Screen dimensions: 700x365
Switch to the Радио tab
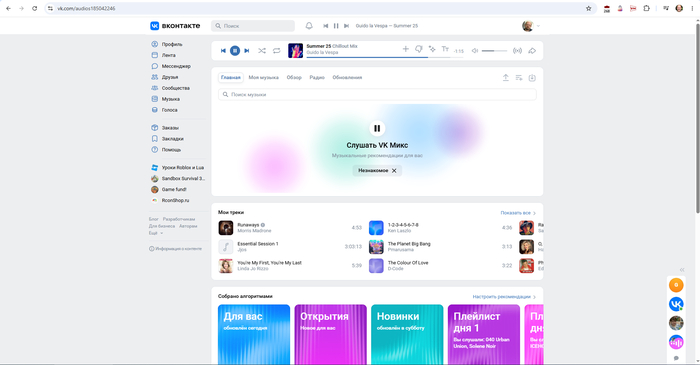pyautogui.click(x=317, y=78)
